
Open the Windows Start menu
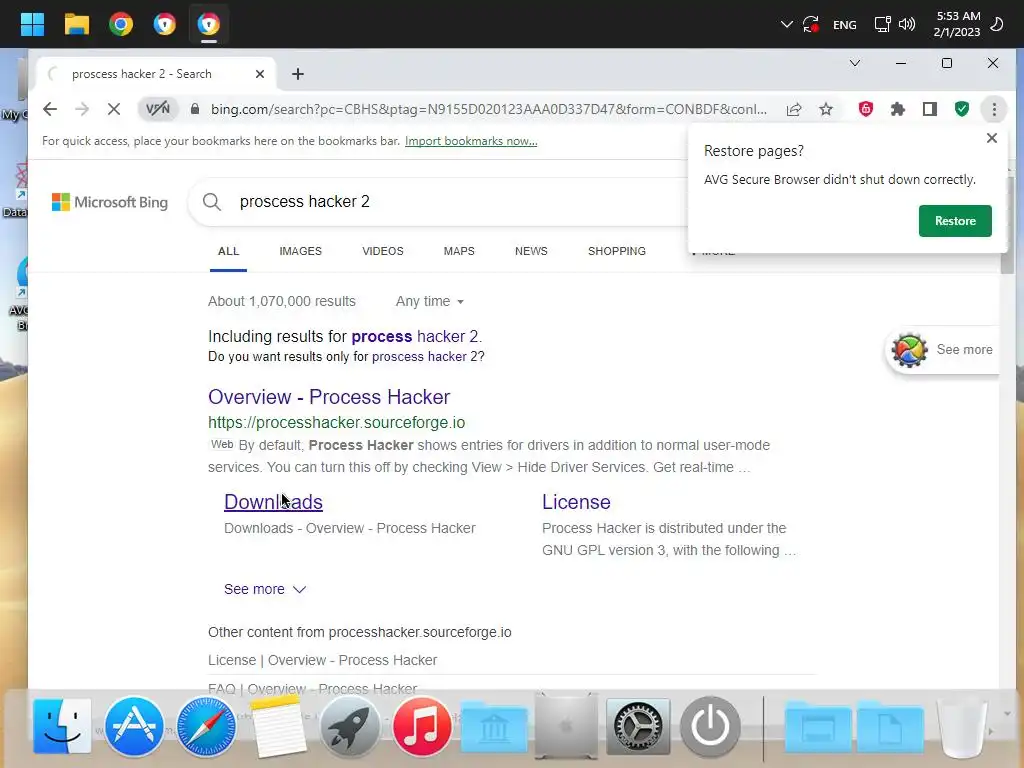32,24
